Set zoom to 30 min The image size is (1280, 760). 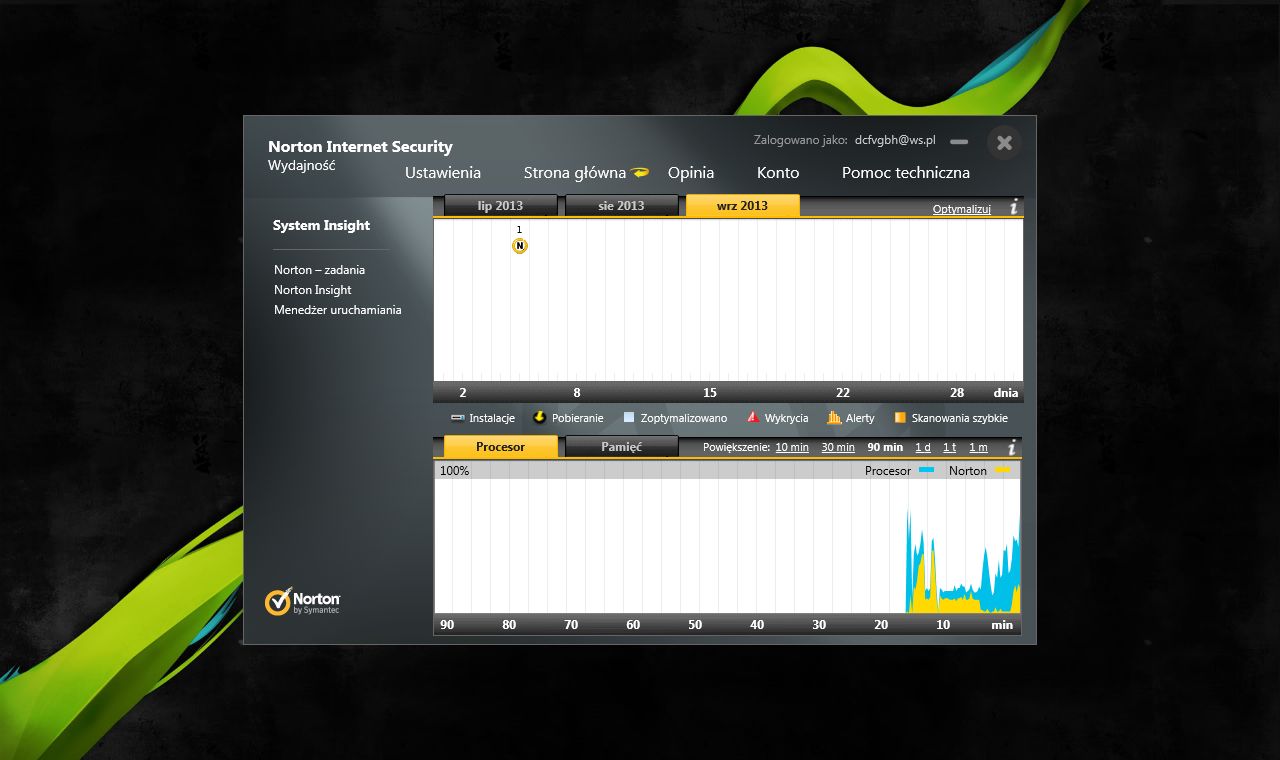pos(838,447)
